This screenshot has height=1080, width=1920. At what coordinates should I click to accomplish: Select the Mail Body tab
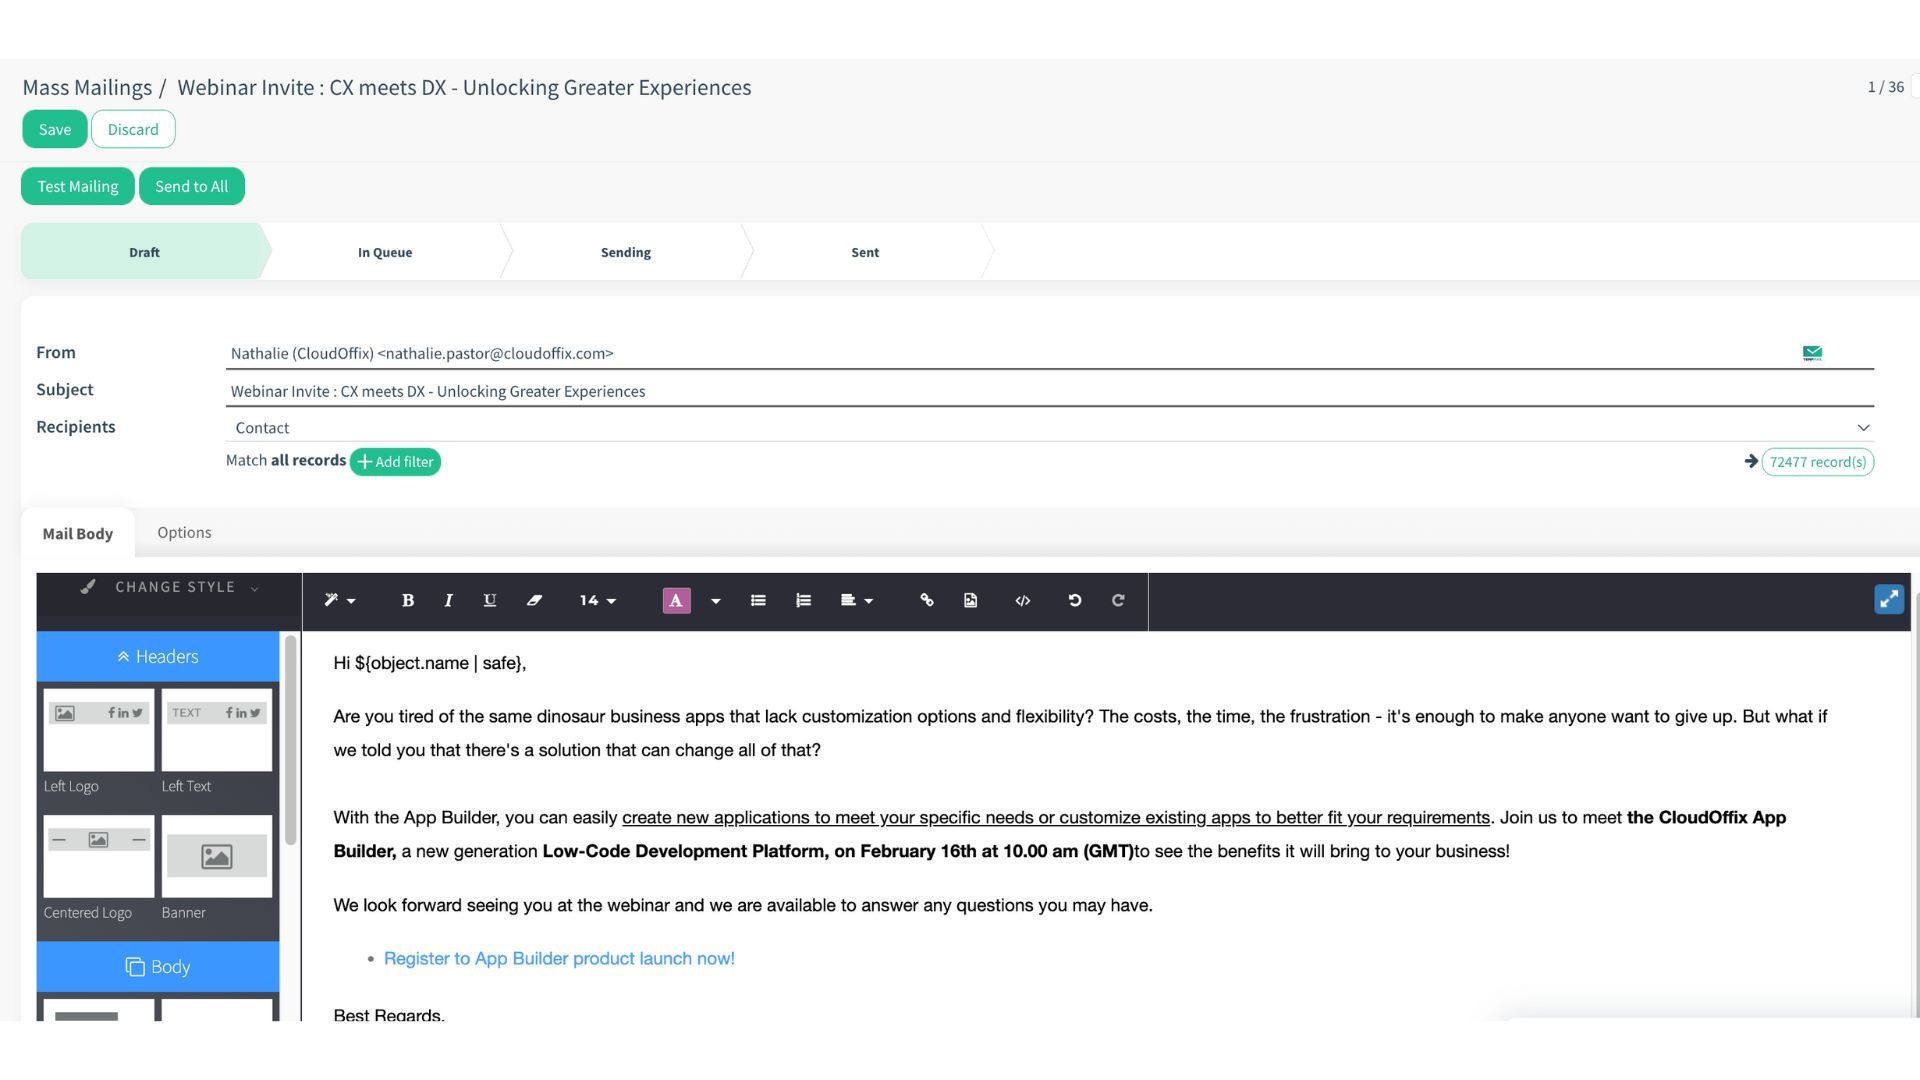point(78,533)
